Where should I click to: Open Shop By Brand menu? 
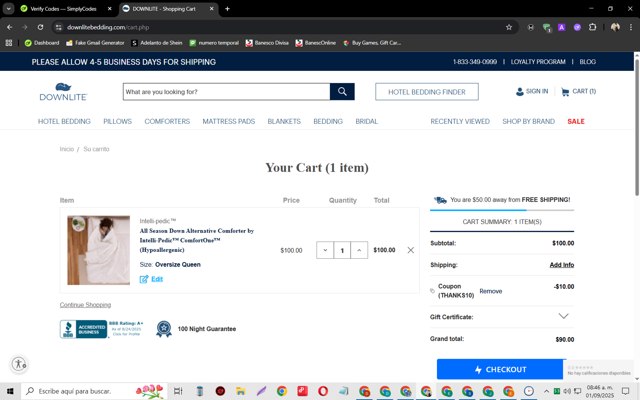click(x=529, y=121)
